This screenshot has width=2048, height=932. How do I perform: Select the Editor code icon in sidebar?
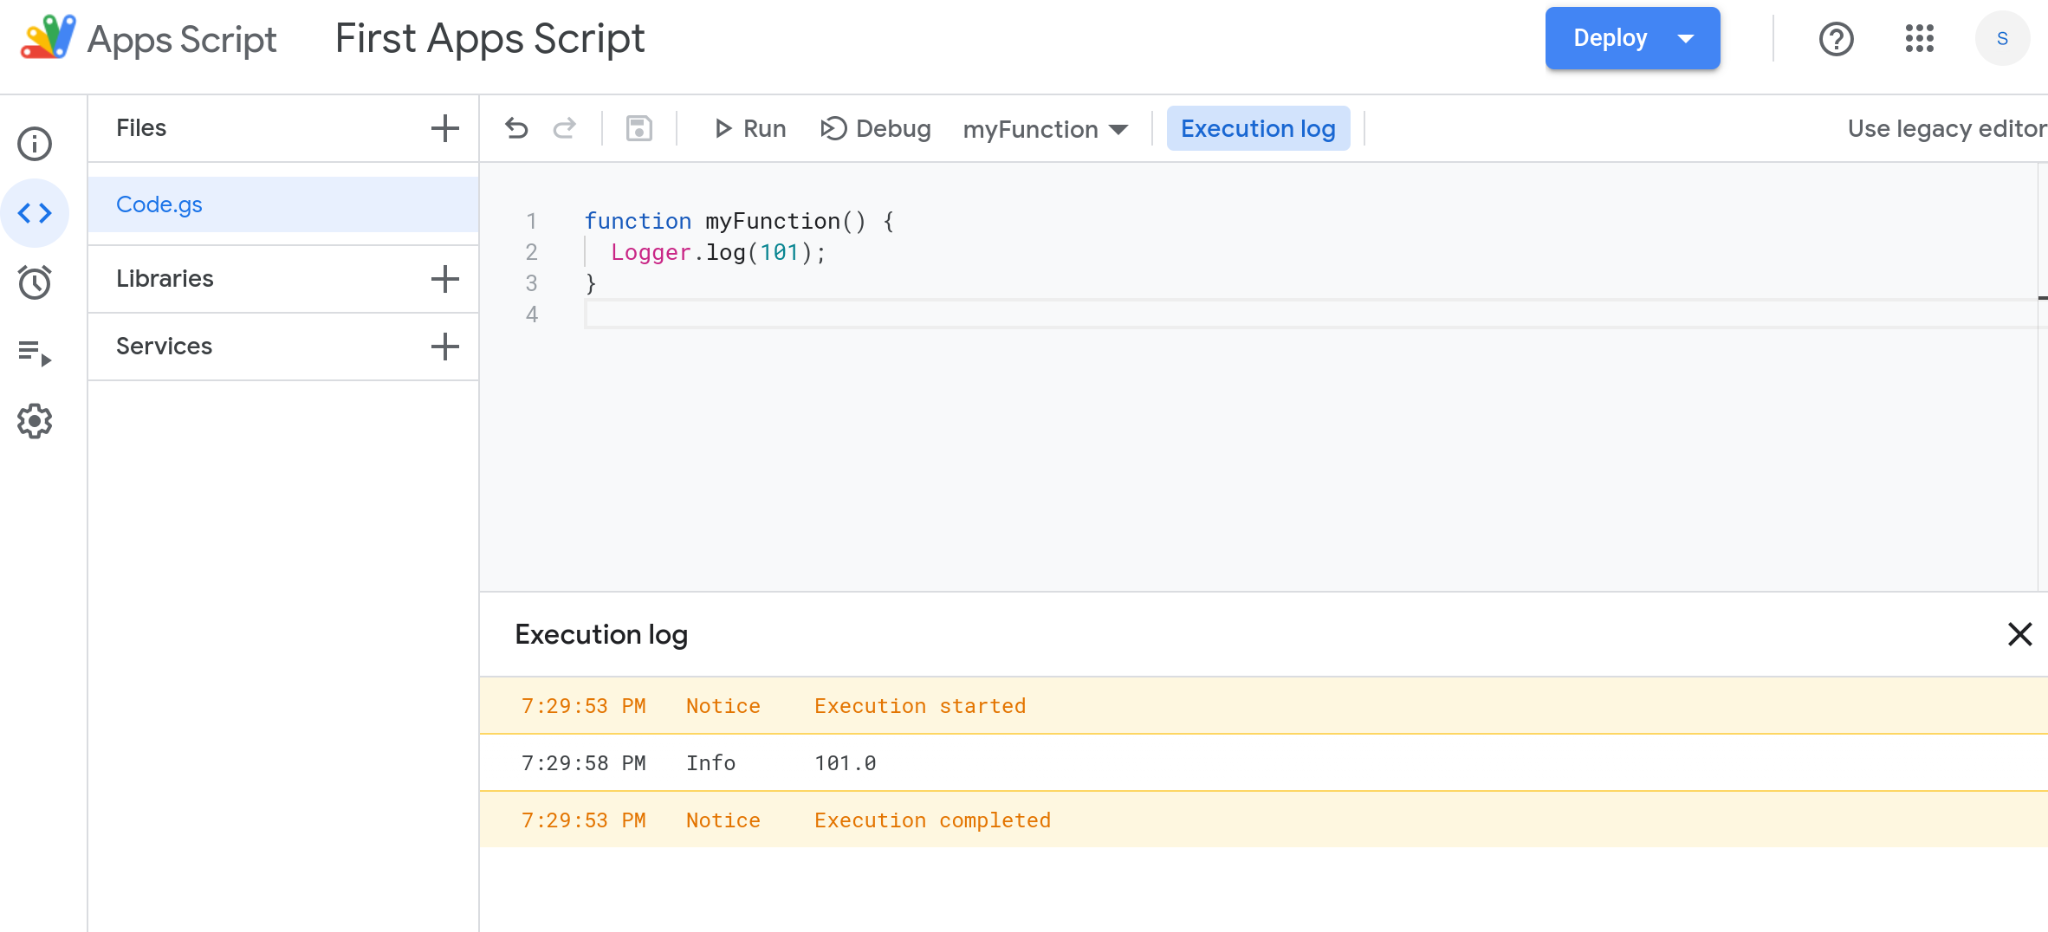point(35,213)
